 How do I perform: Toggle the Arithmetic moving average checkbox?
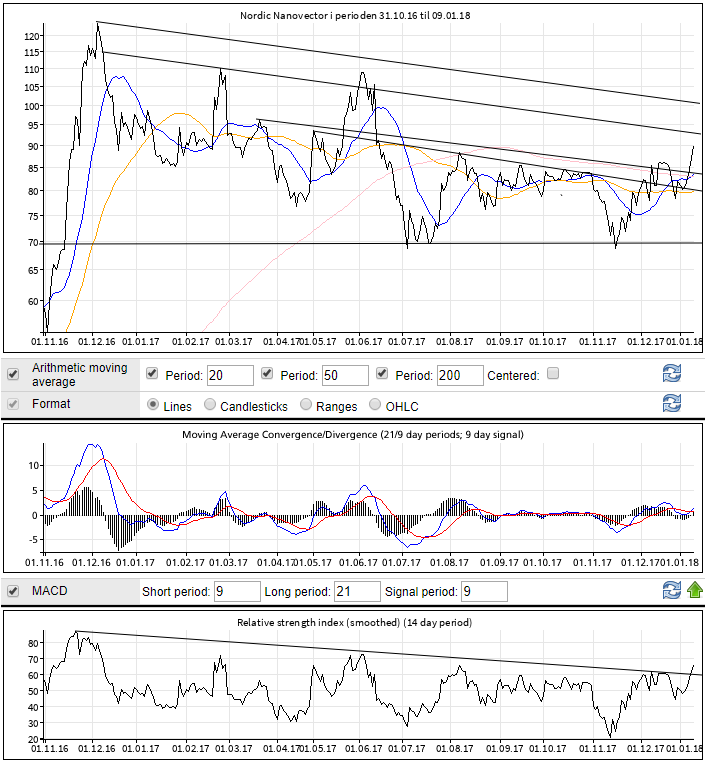[x=13, y=374]
